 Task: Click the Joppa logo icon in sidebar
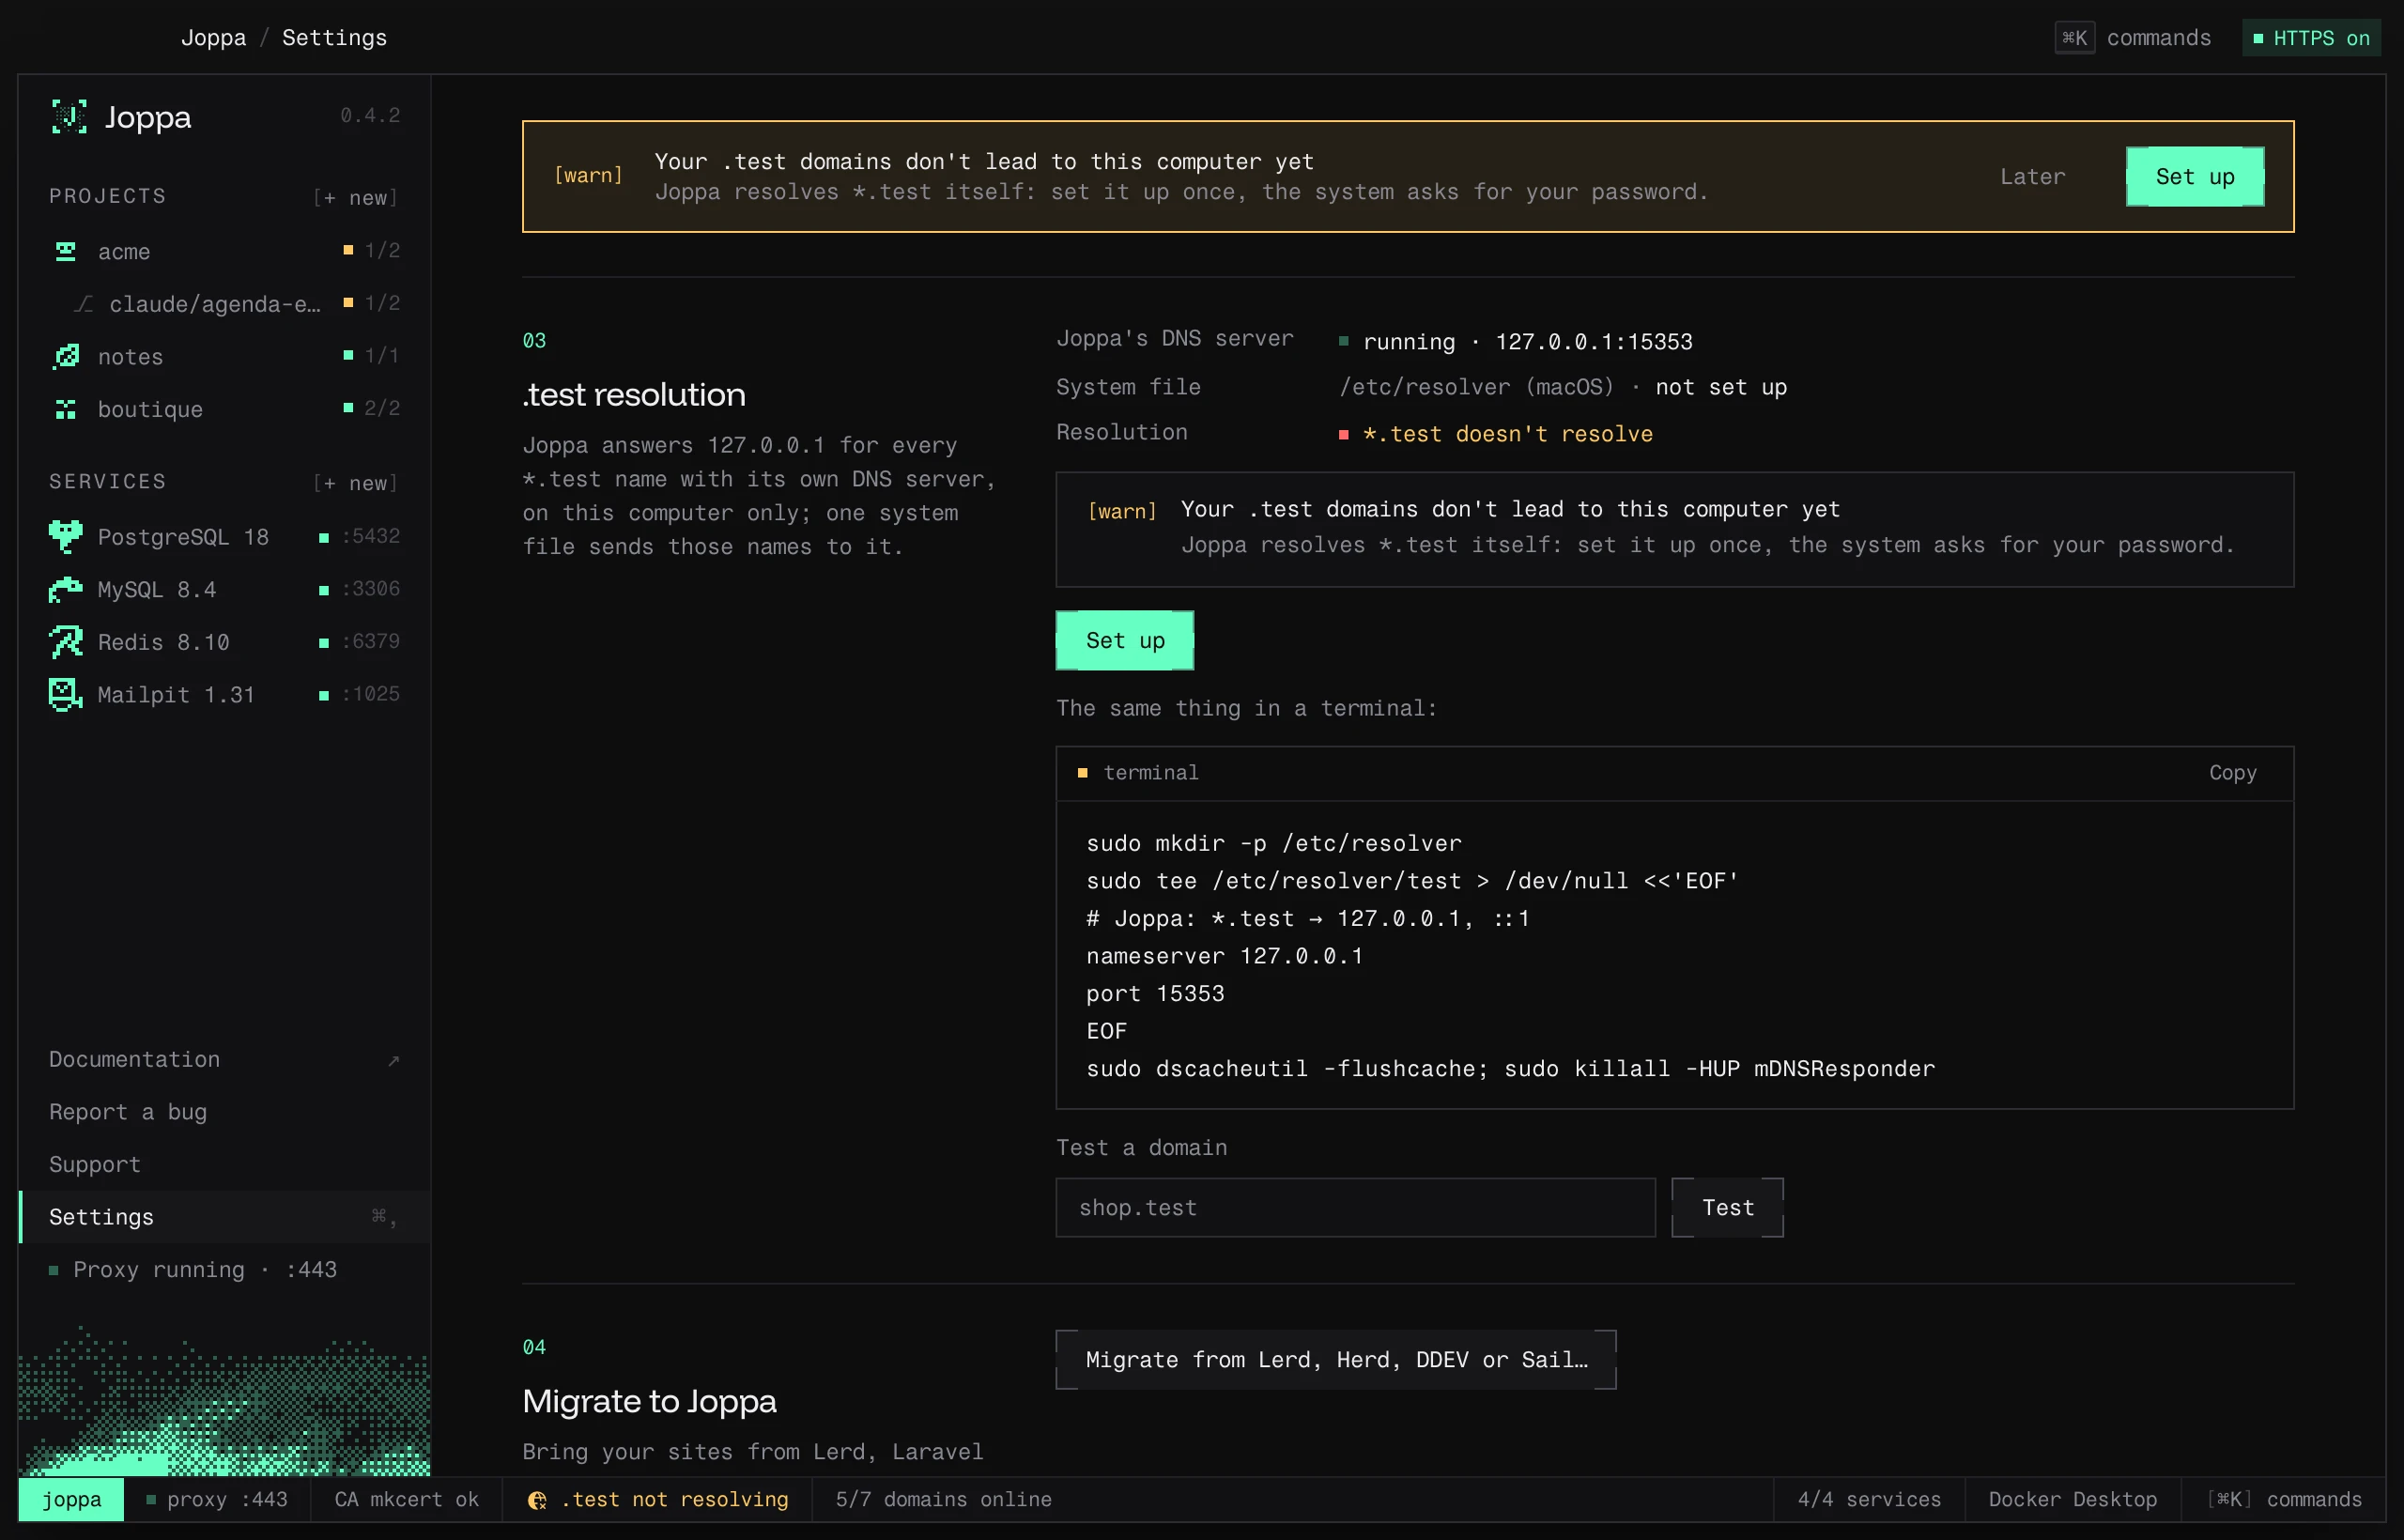tap(69, 117)
